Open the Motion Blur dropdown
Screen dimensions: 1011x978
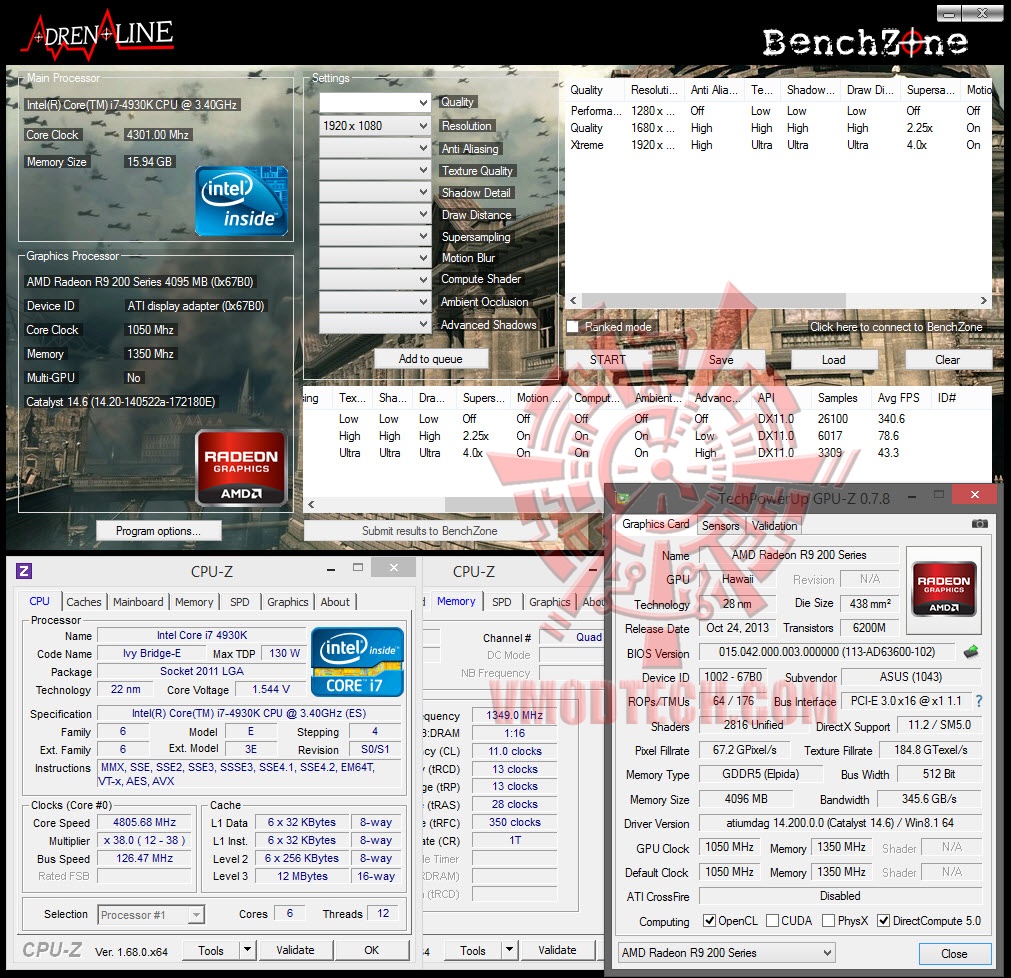click(x=375, y=257)
